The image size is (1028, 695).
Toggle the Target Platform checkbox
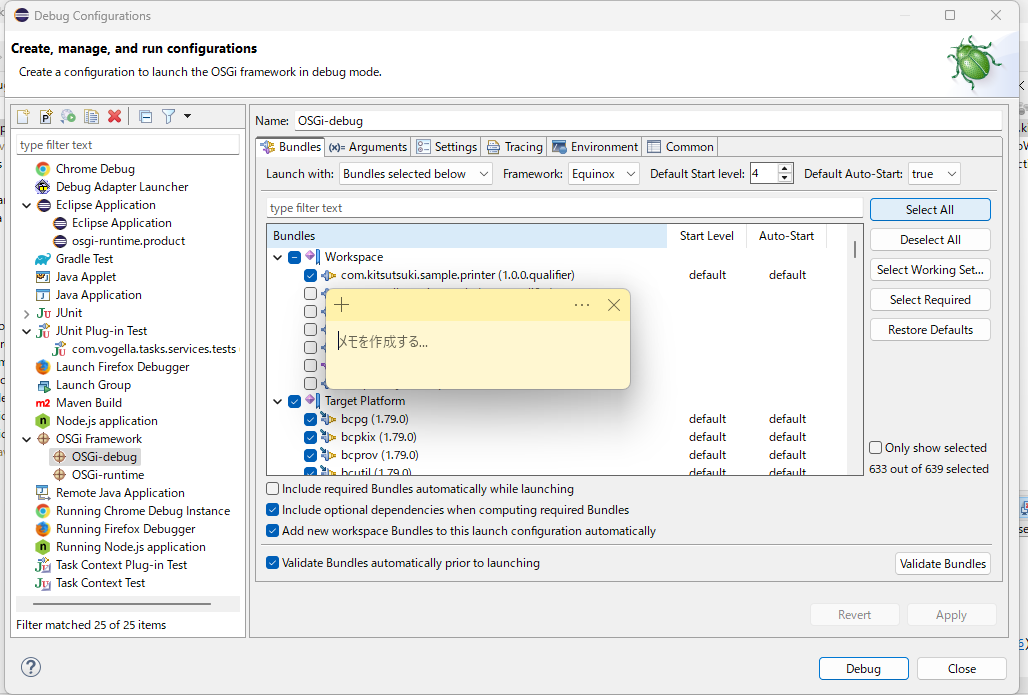pos(294,401)
